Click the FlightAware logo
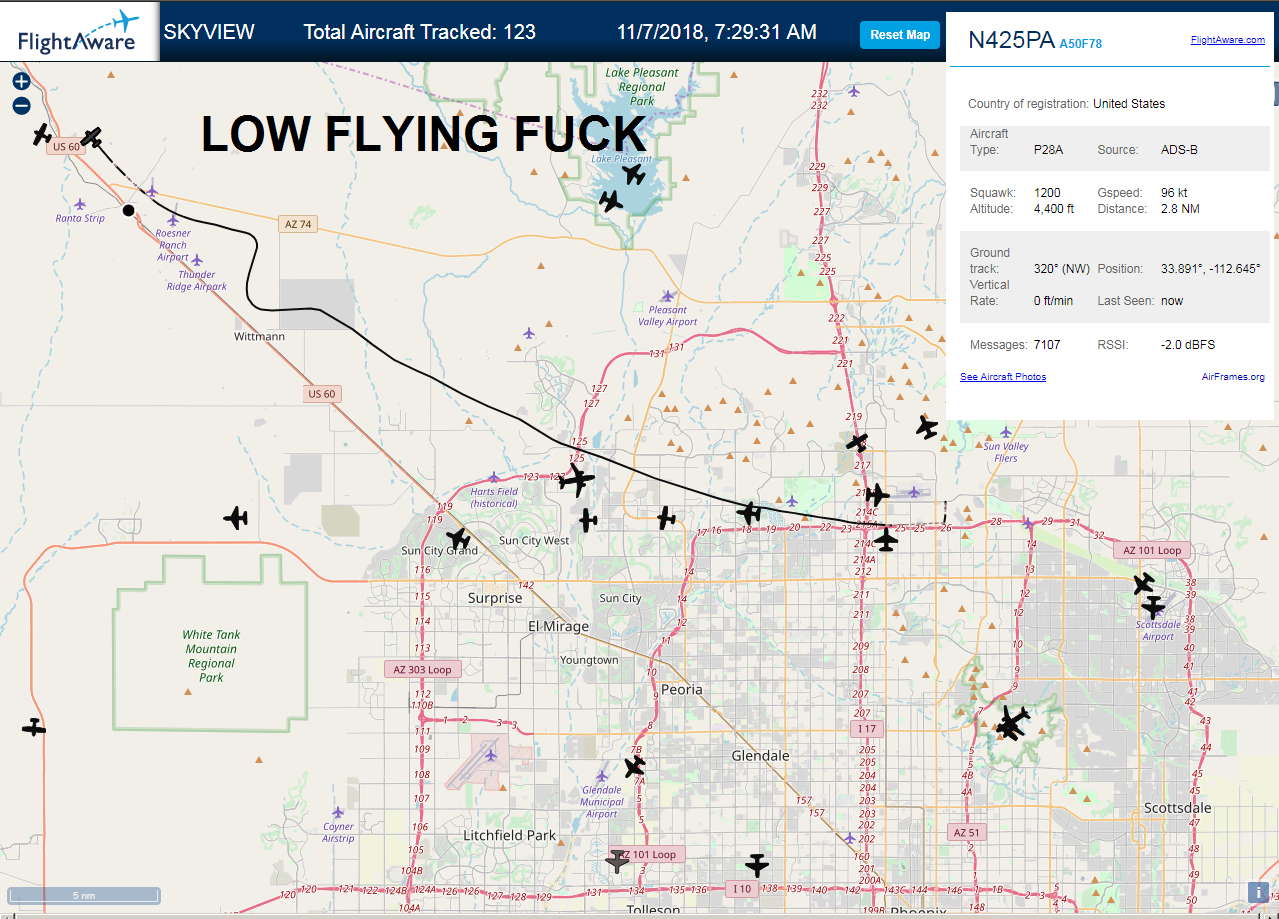This screenshot has width=1279, height=919. pyautogui.click(x=79, y=31)
